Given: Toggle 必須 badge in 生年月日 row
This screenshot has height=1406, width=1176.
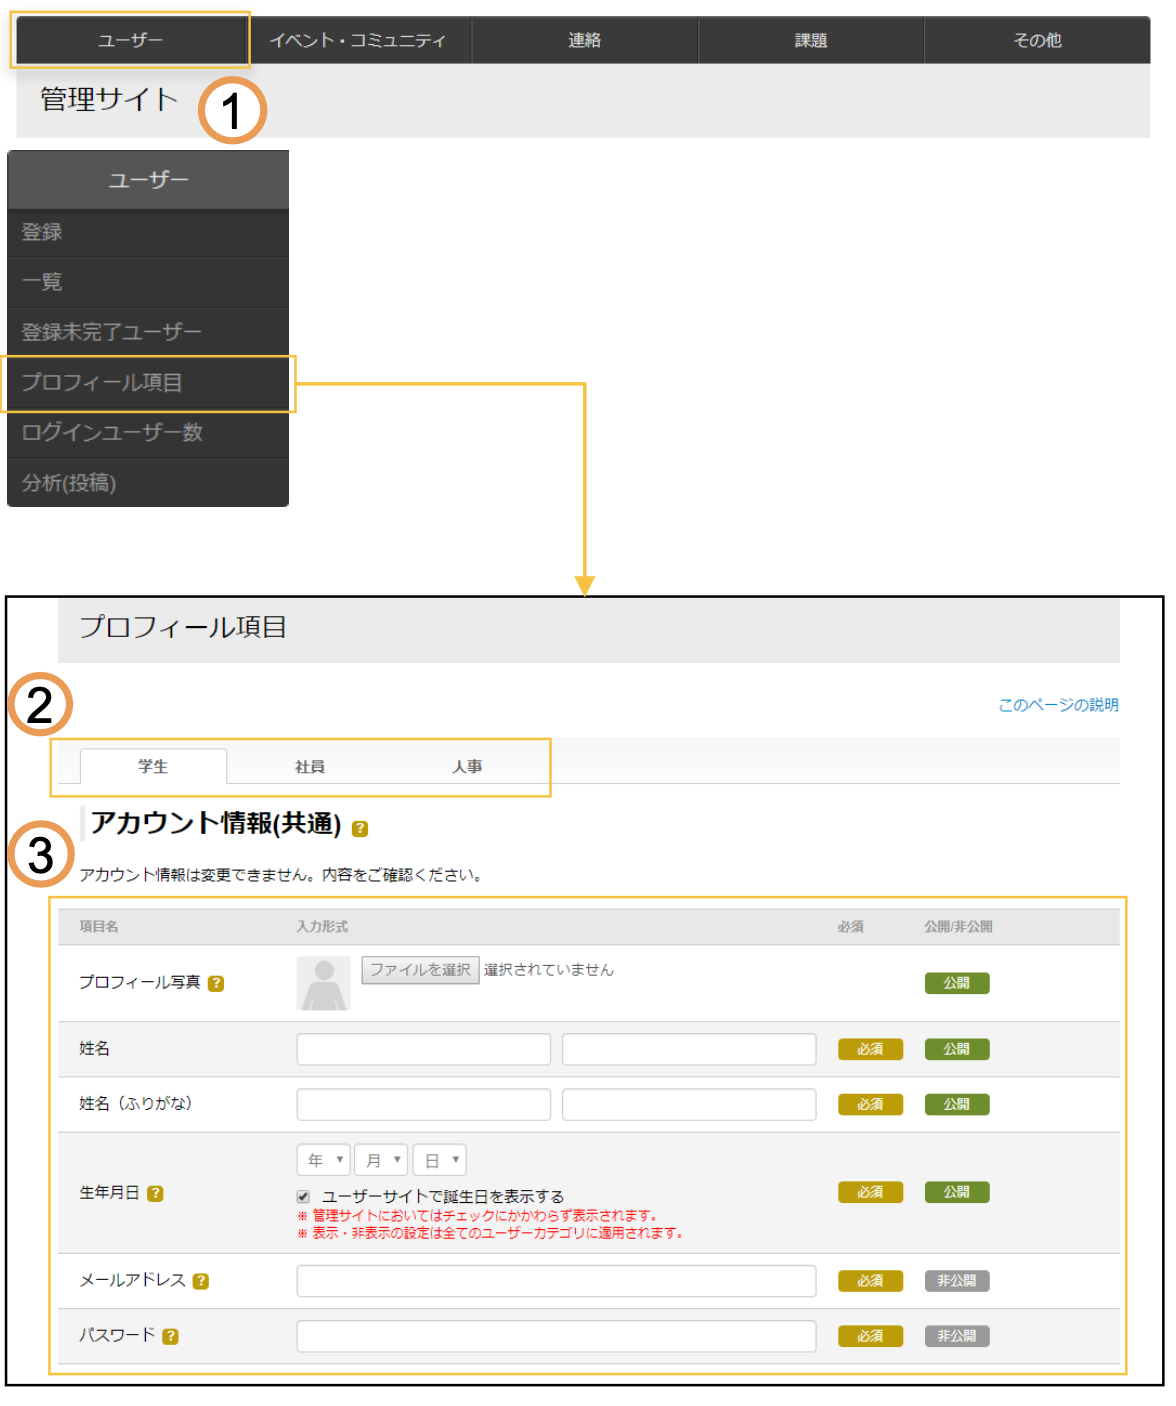Looking at the screenshot, I should pyautogui.click(x=870, y=1192).
